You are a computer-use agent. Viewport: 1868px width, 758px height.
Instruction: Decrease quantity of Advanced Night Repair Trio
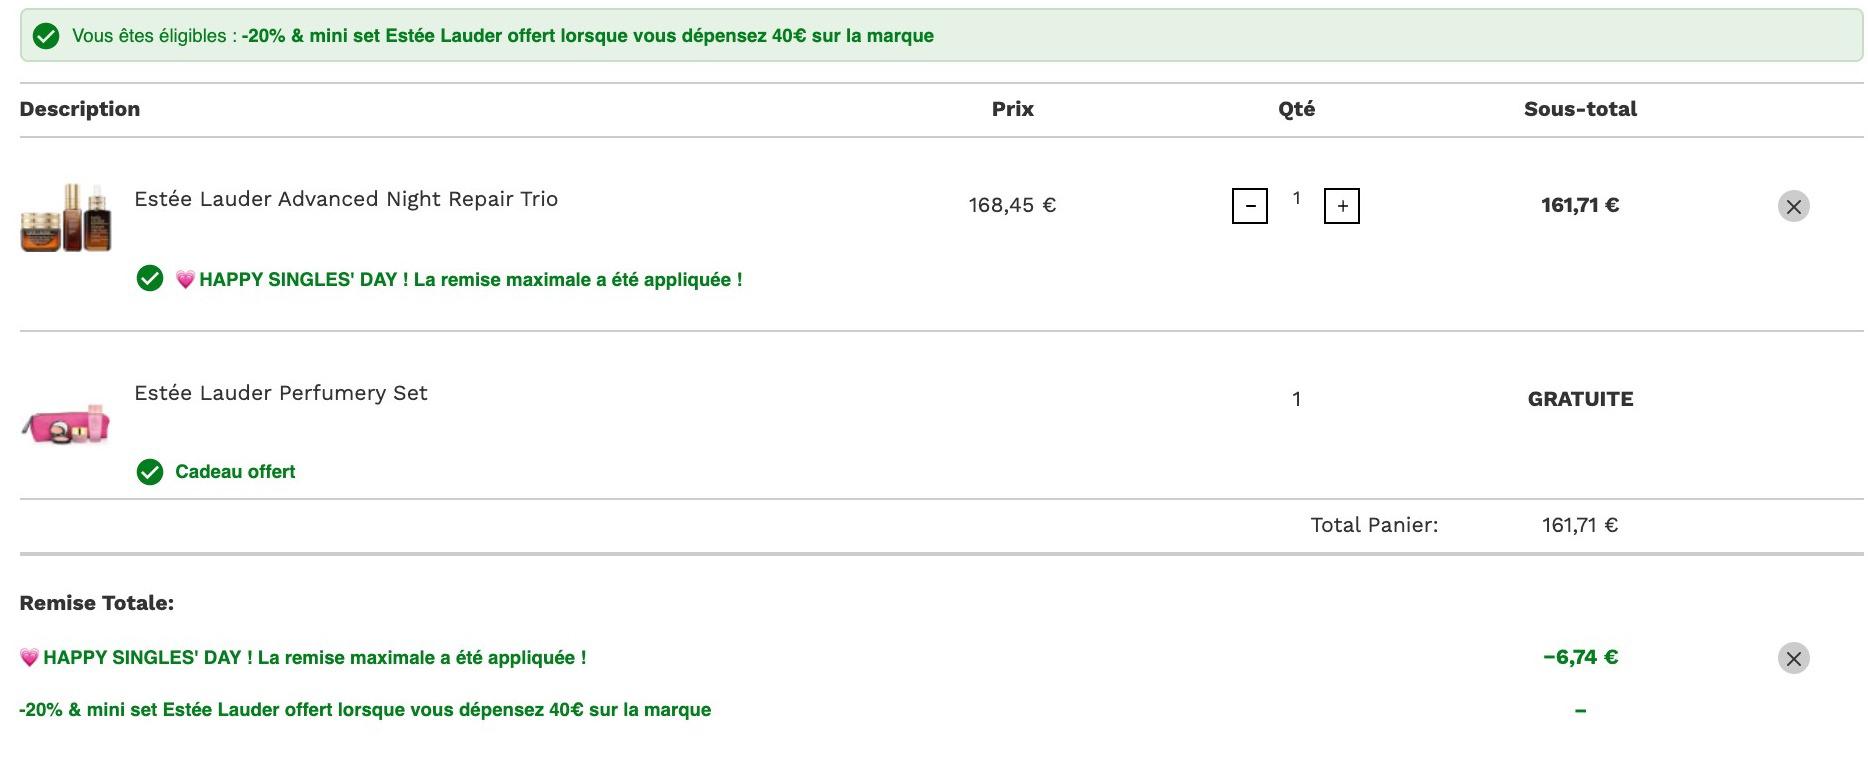point(1249,206)
